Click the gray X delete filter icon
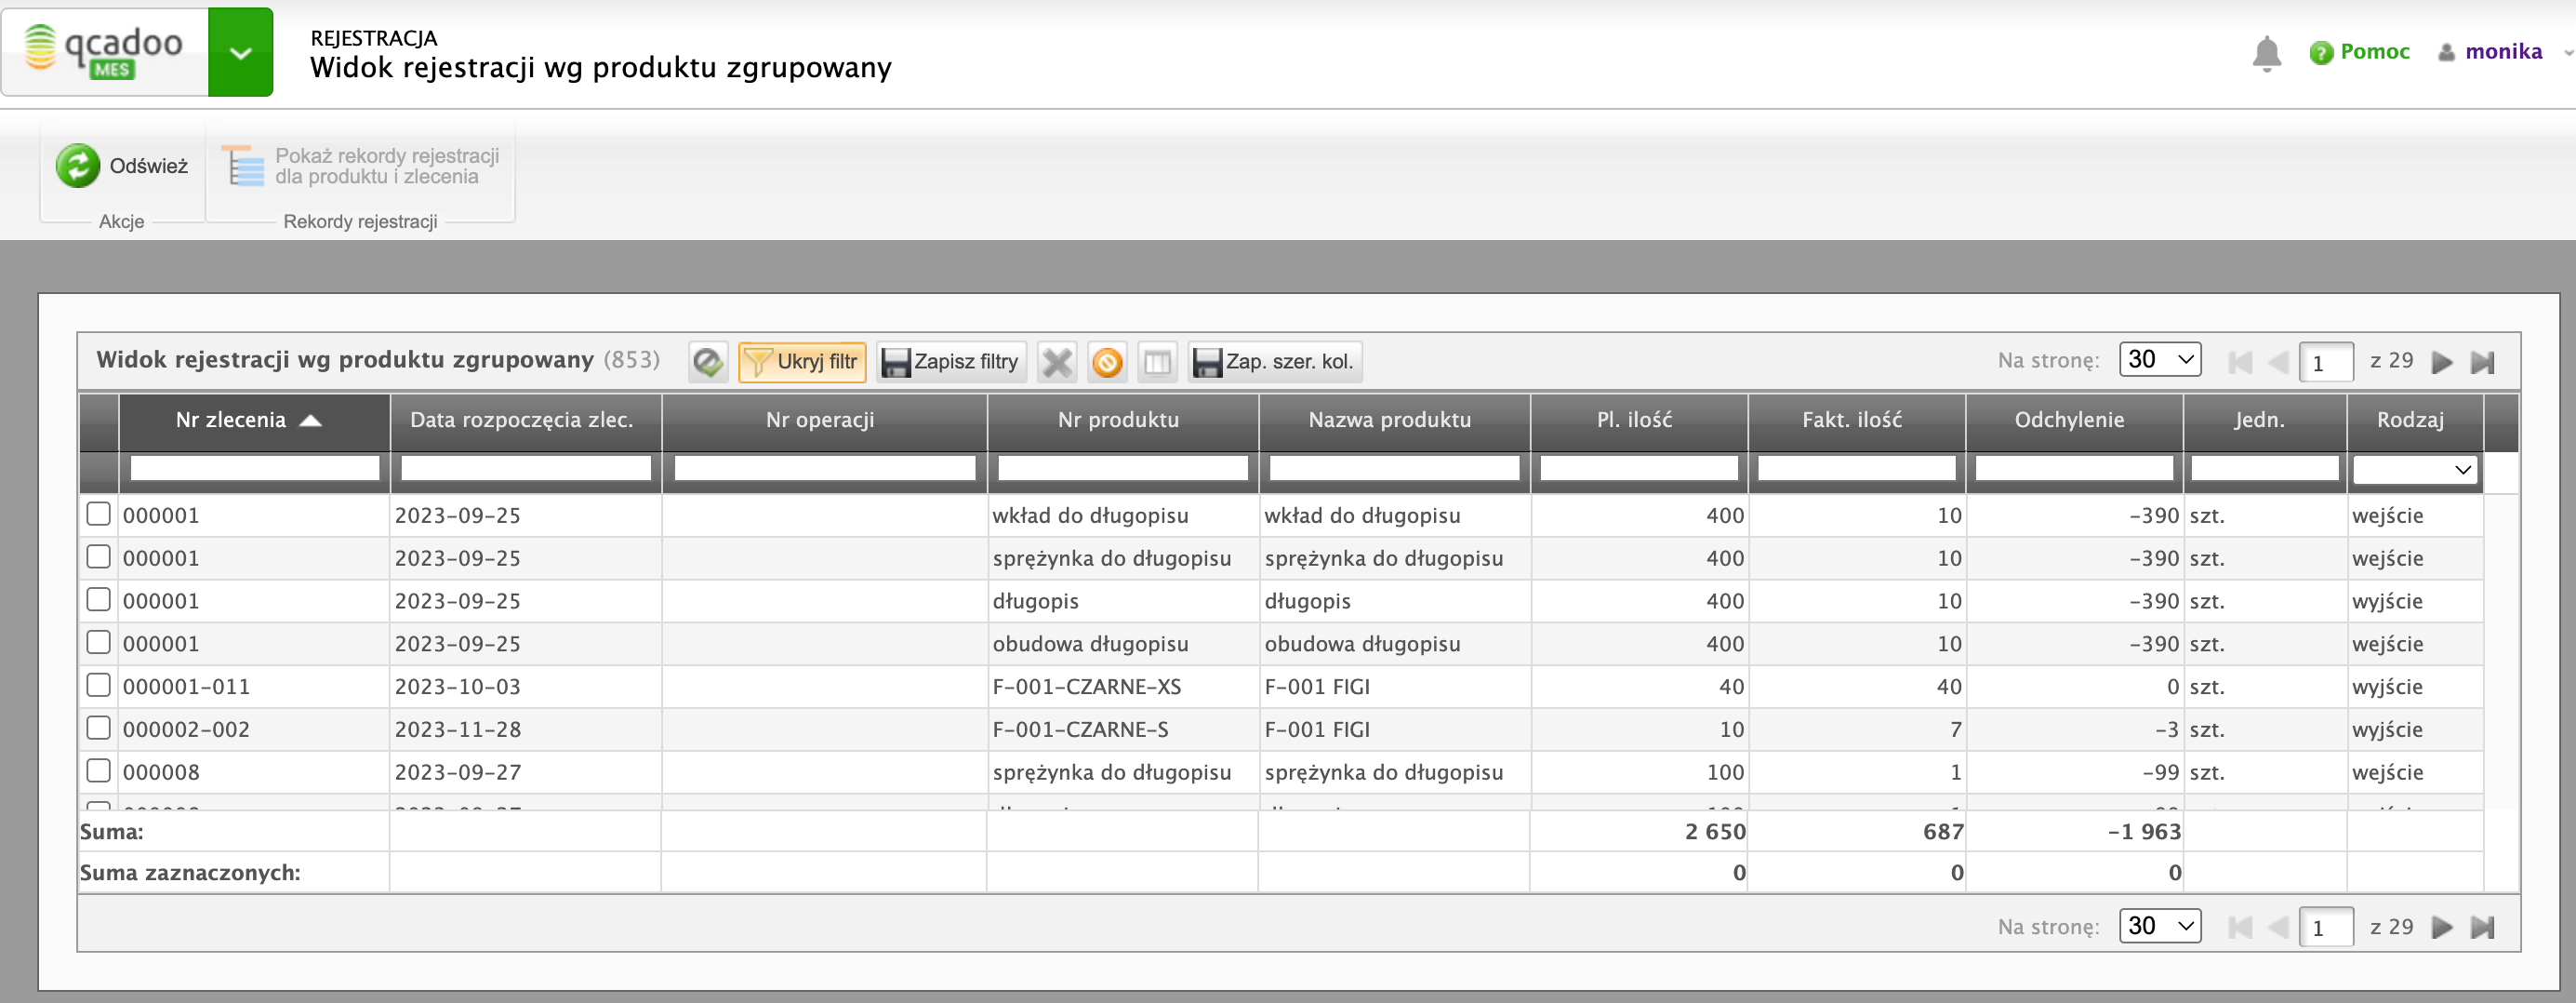The width and height of the screenshot is (2576, 1003). (1056, 361)
